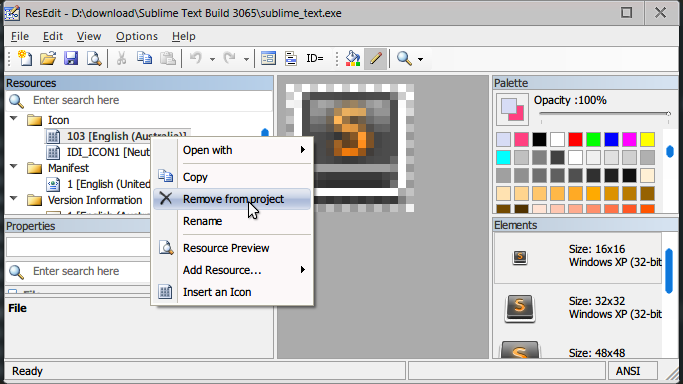Viewport: 683px width, 384px height.
Task: Pick the blue palette swatch
Action: tap(611, 139)
